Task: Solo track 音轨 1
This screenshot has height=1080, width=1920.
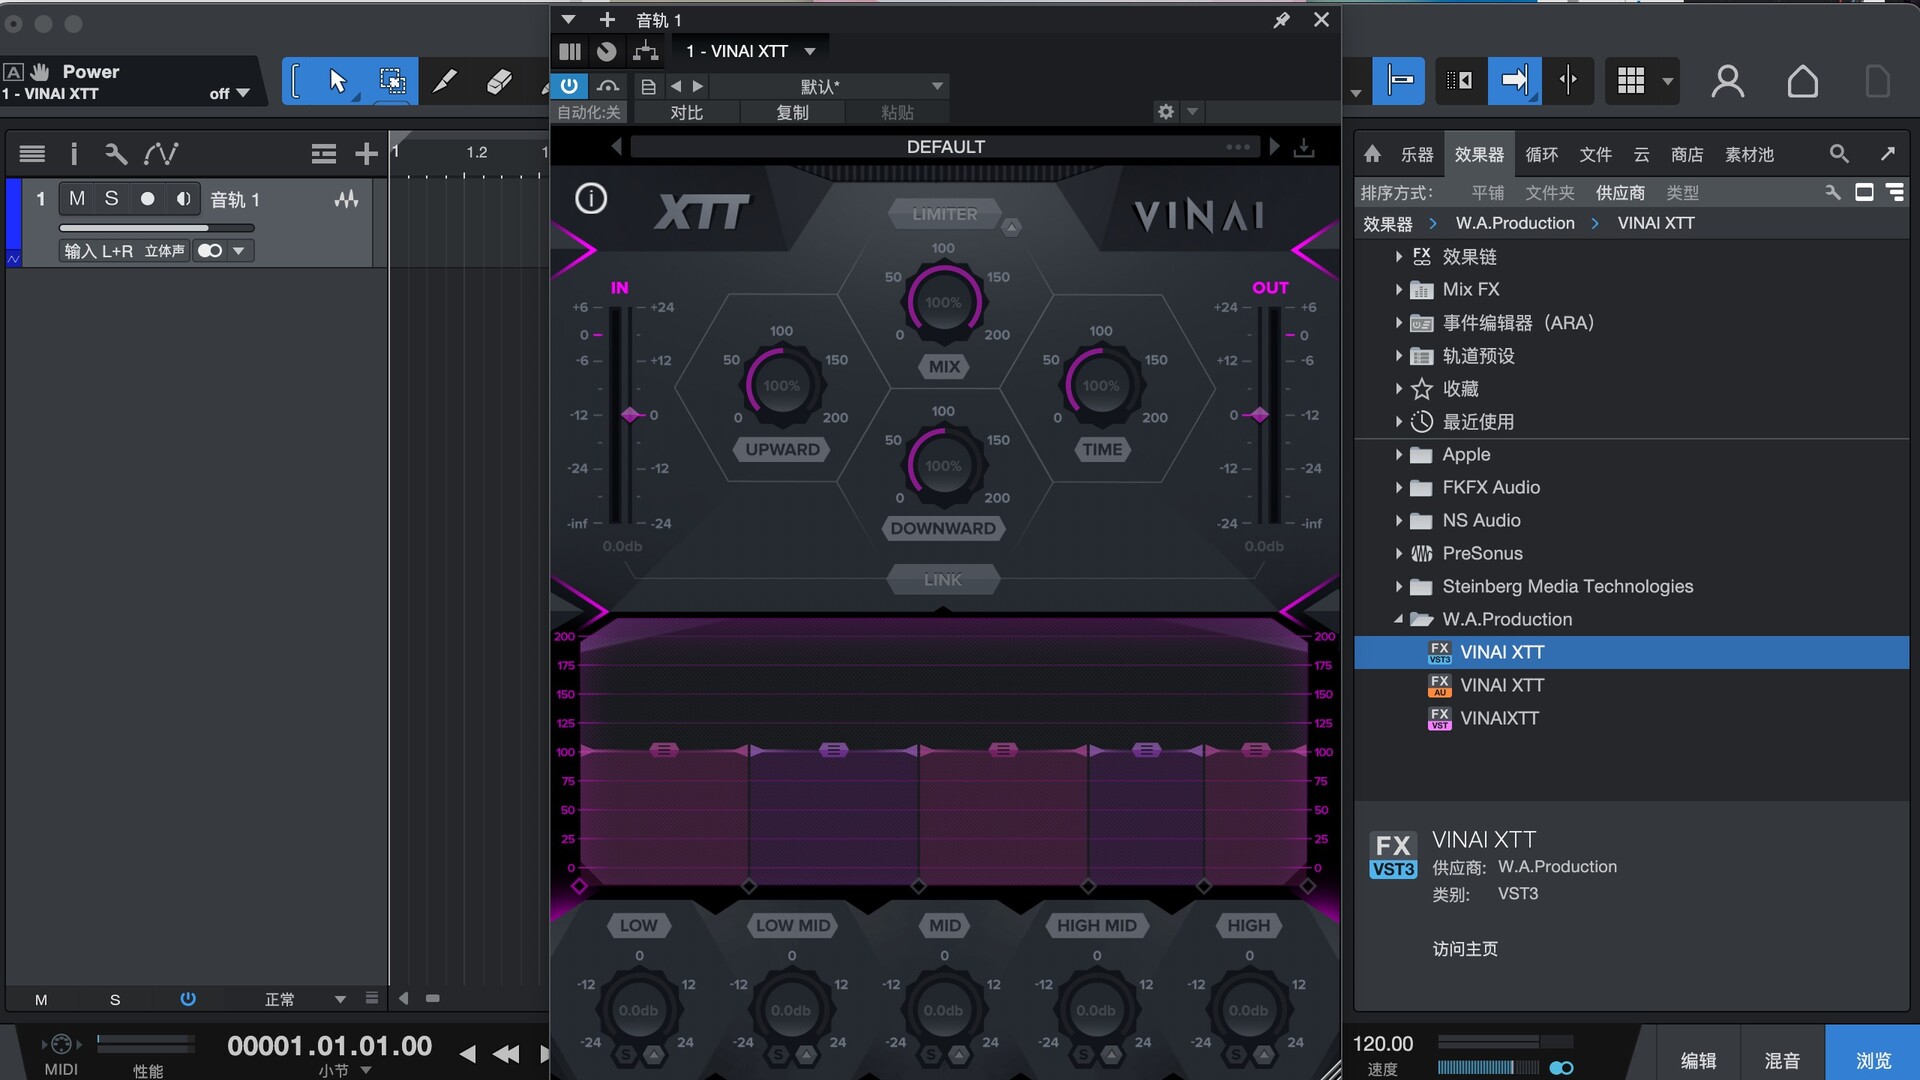Action: [x=111, y=199]
